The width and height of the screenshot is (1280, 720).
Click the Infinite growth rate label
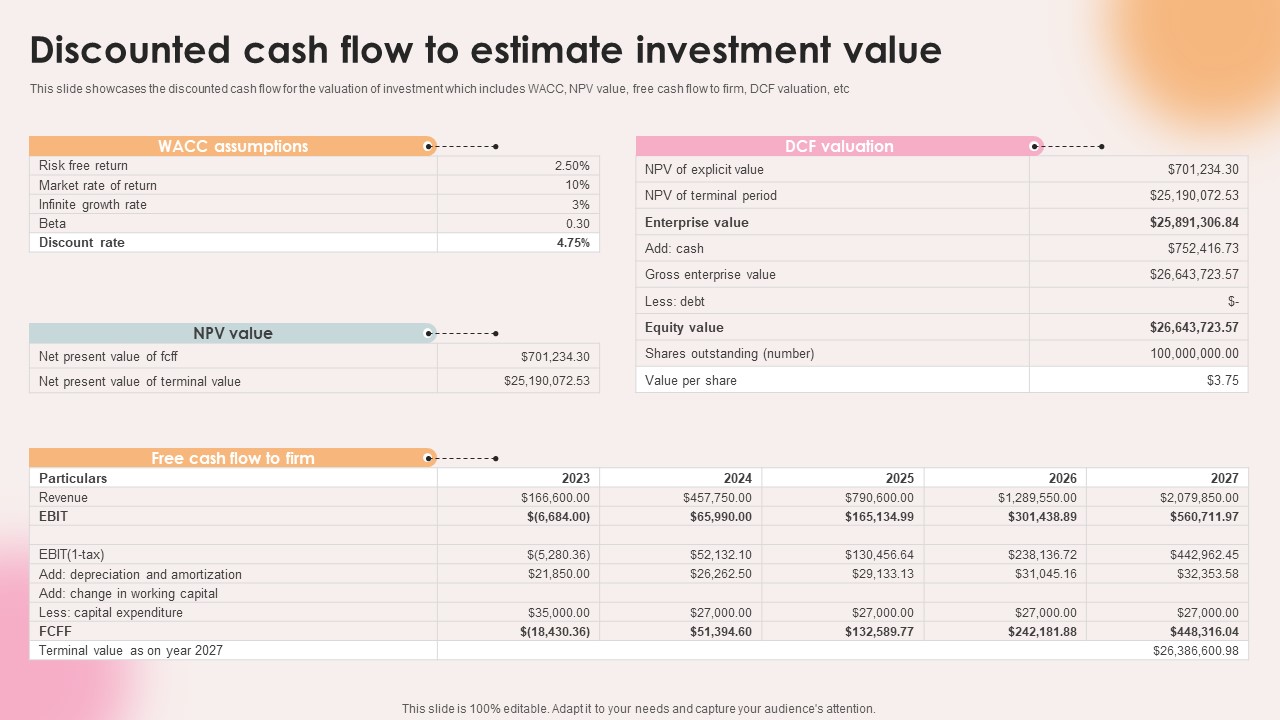93,204
